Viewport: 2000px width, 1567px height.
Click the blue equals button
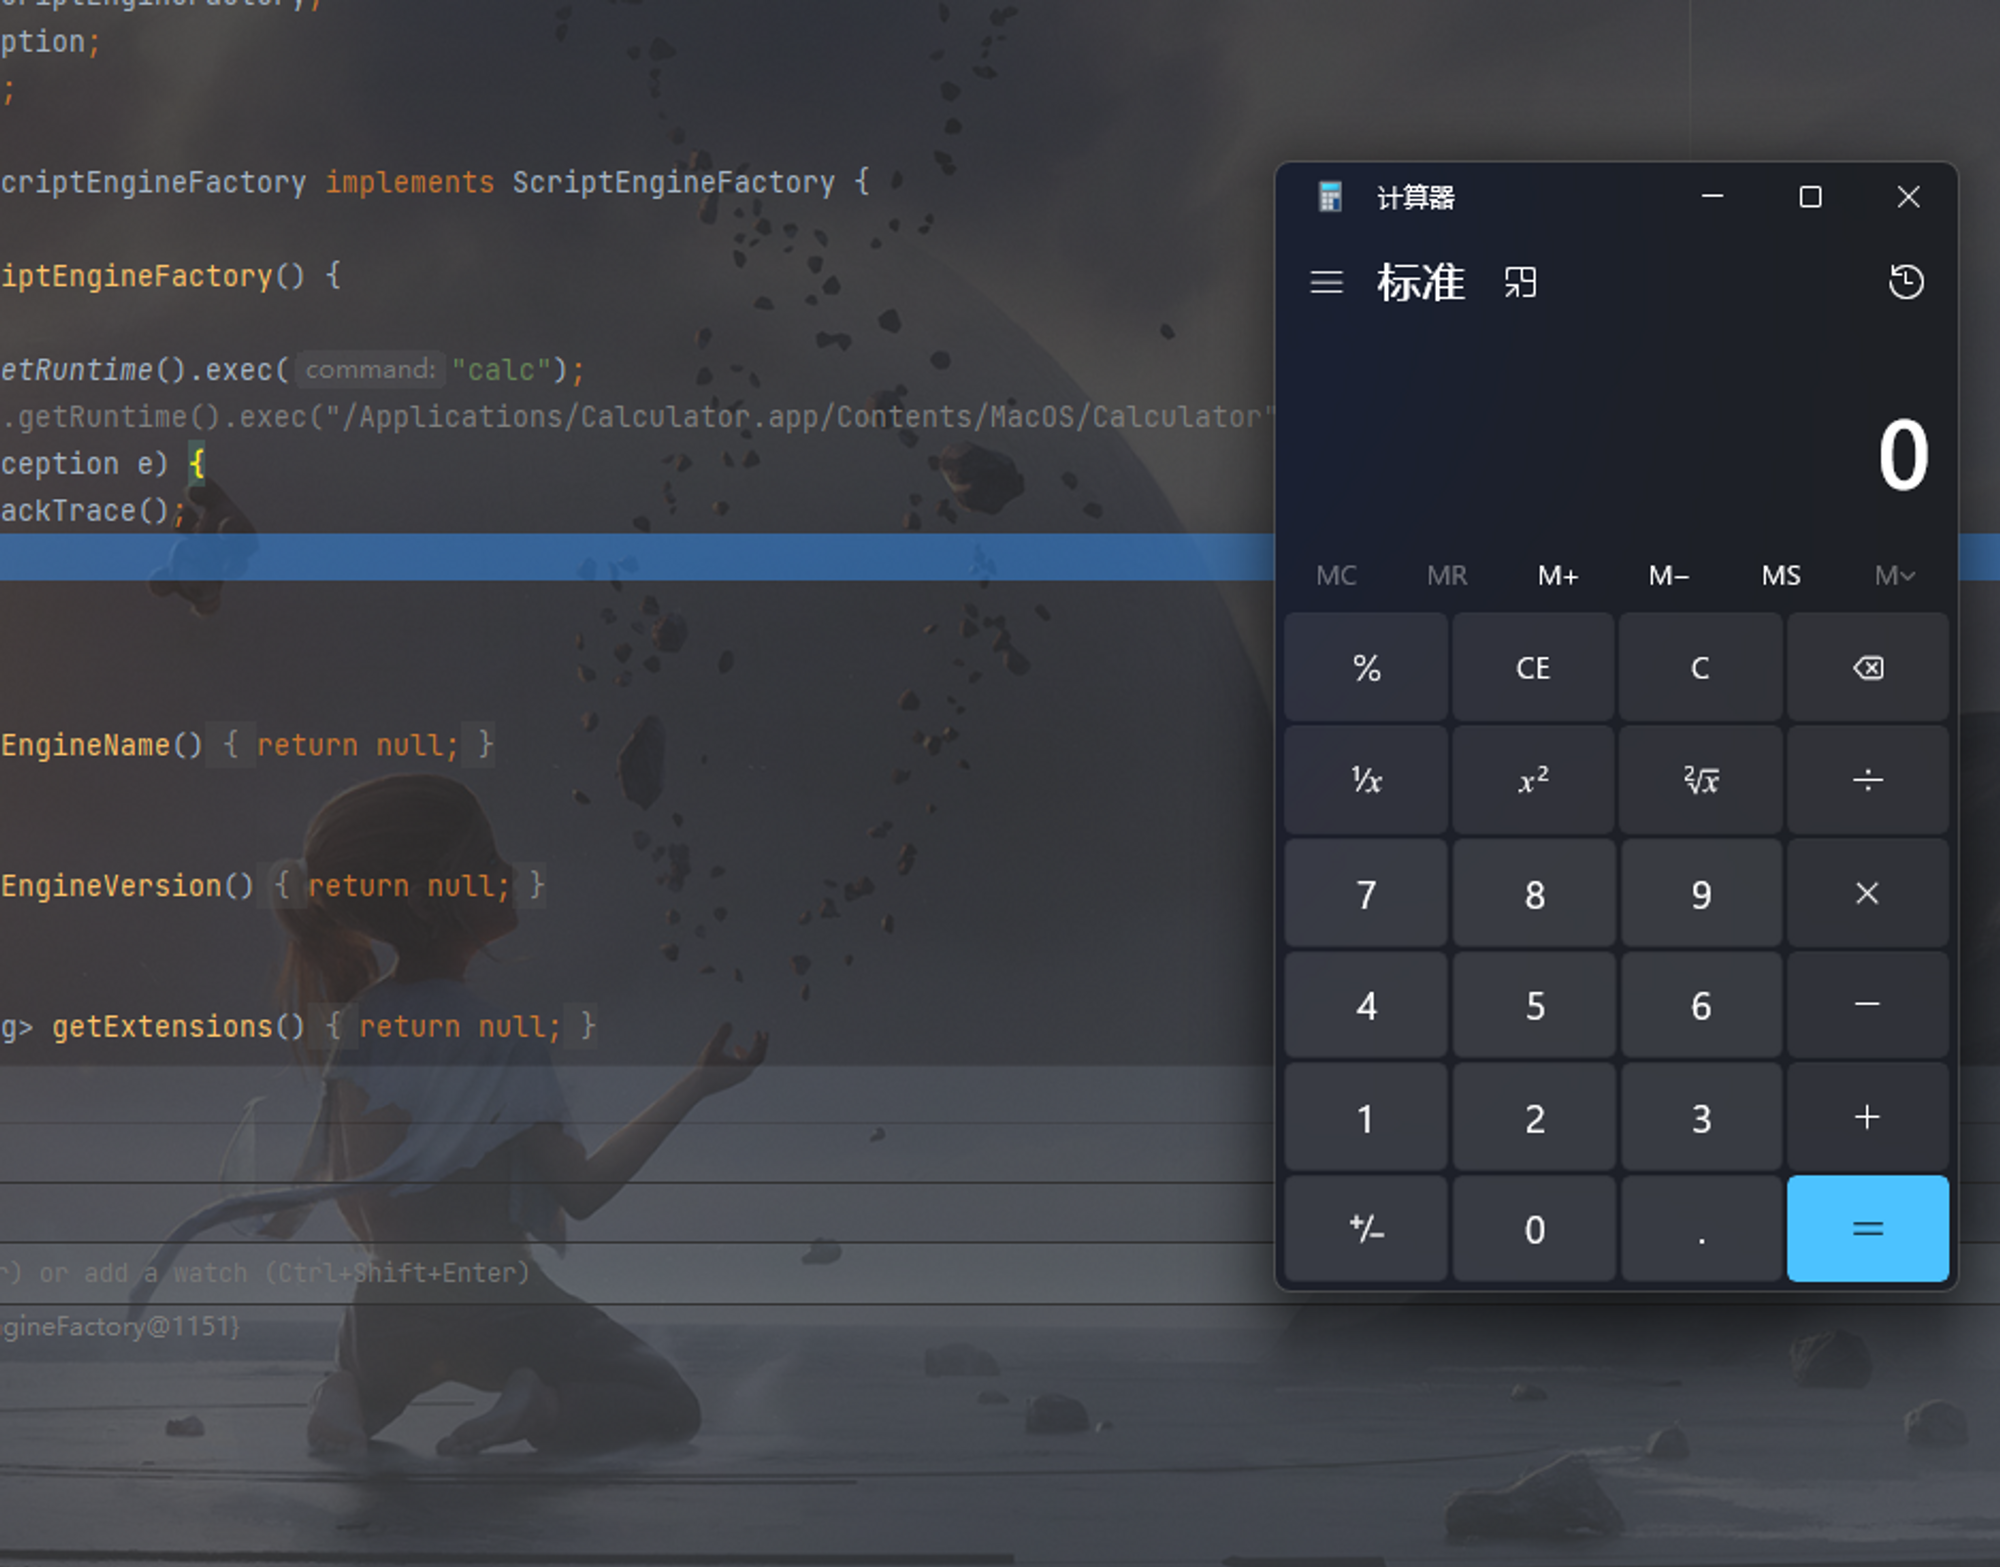click(x=1867, y=1228)
